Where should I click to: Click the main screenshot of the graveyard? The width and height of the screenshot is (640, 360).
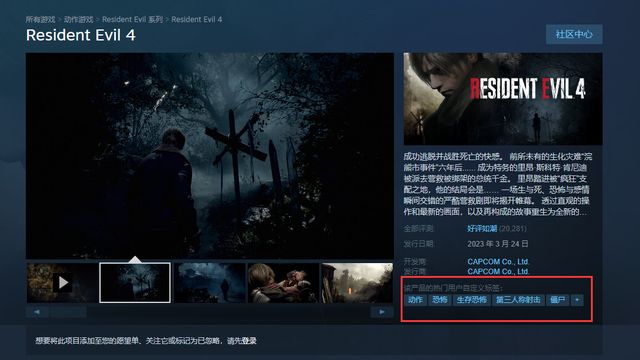(x=210, y=156)
